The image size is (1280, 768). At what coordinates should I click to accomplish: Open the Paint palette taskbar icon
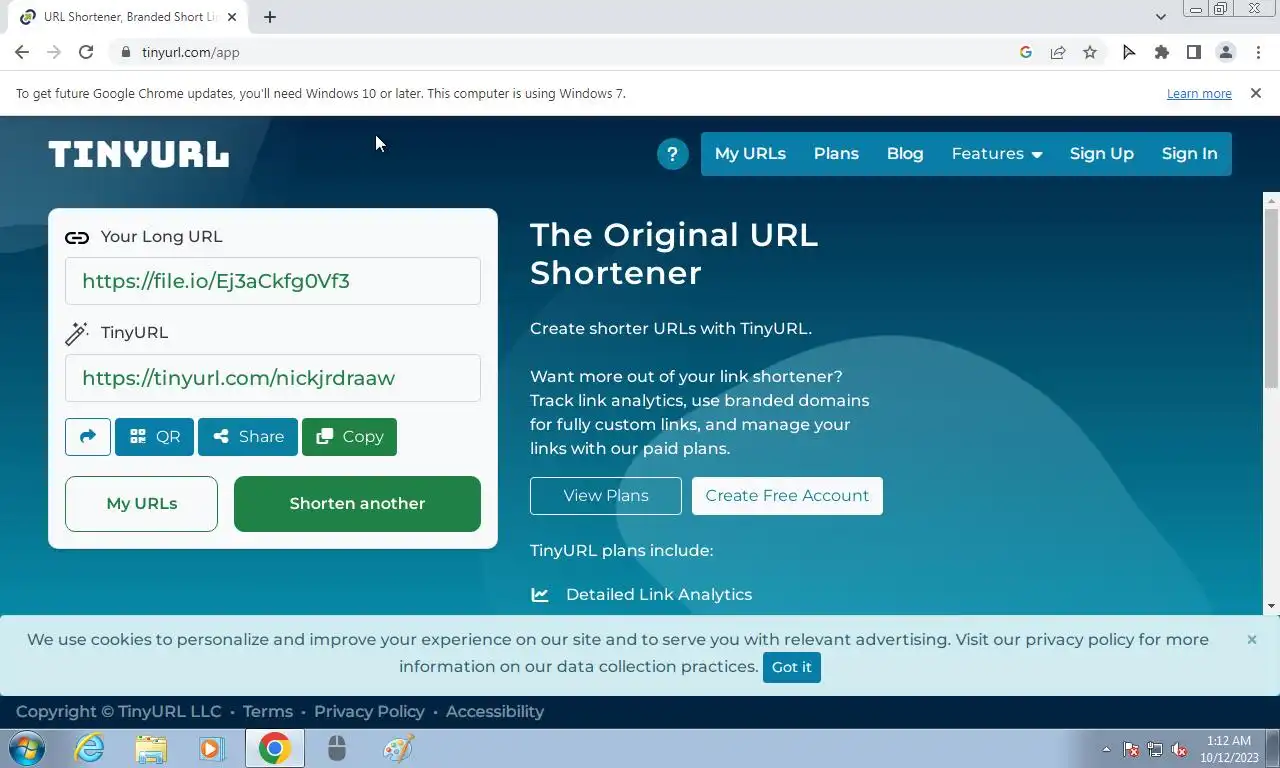pos(398,748)
